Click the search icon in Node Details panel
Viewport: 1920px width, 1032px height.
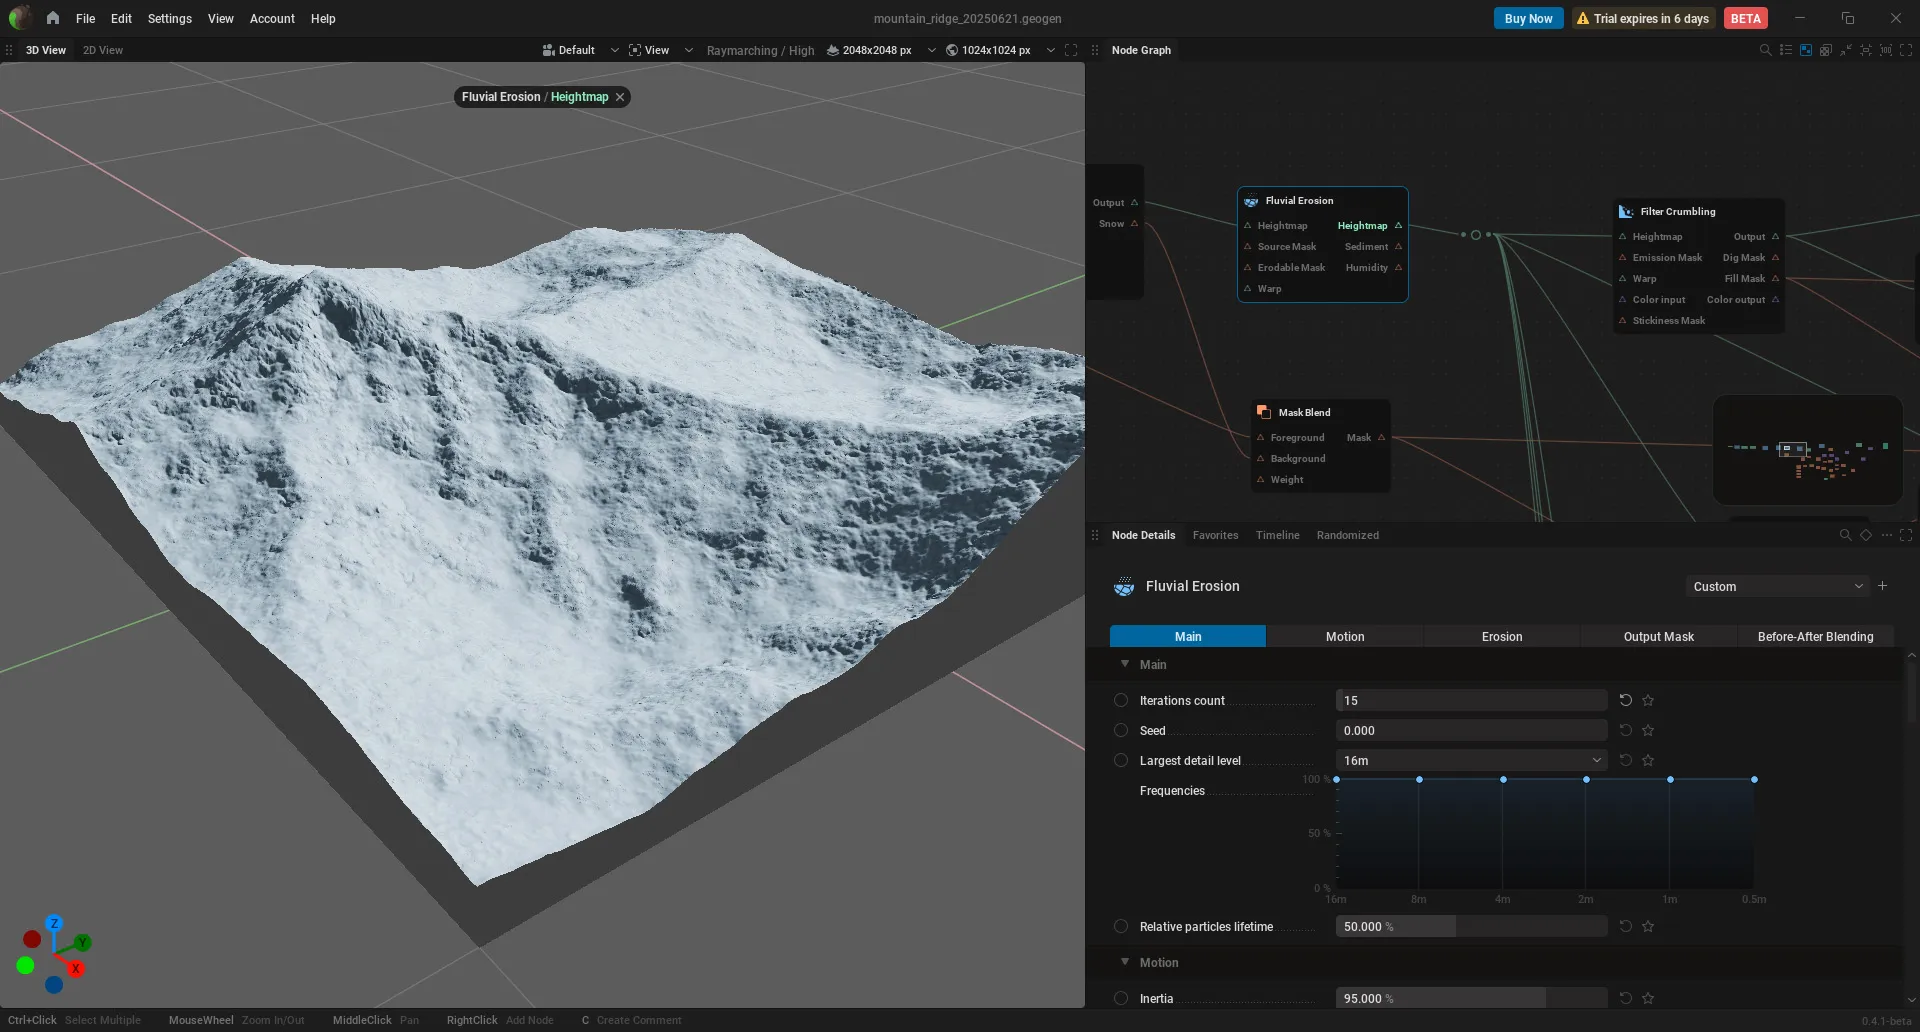pos(1845,535)
